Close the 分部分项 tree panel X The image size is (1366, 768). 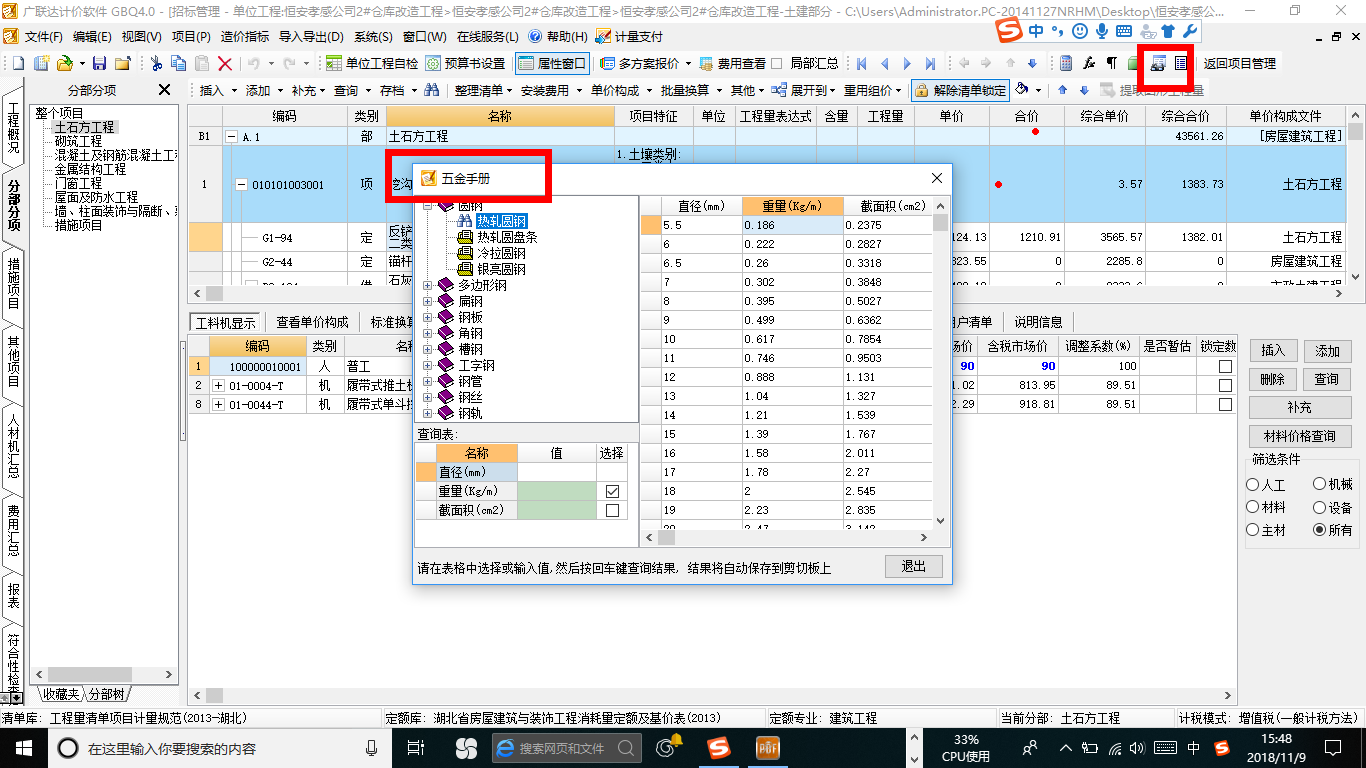coord(165,90)
